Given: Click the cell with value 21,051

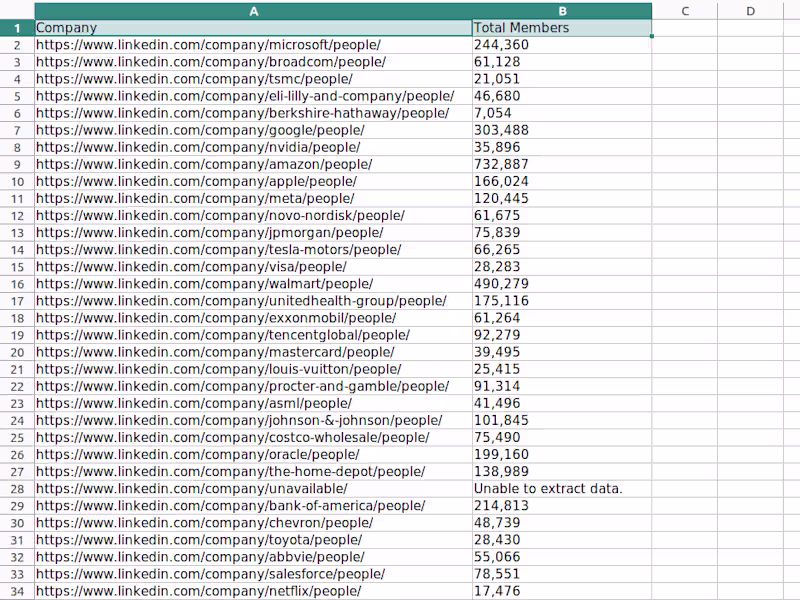Looking at the screenshot, I should [x=562, y=79].
